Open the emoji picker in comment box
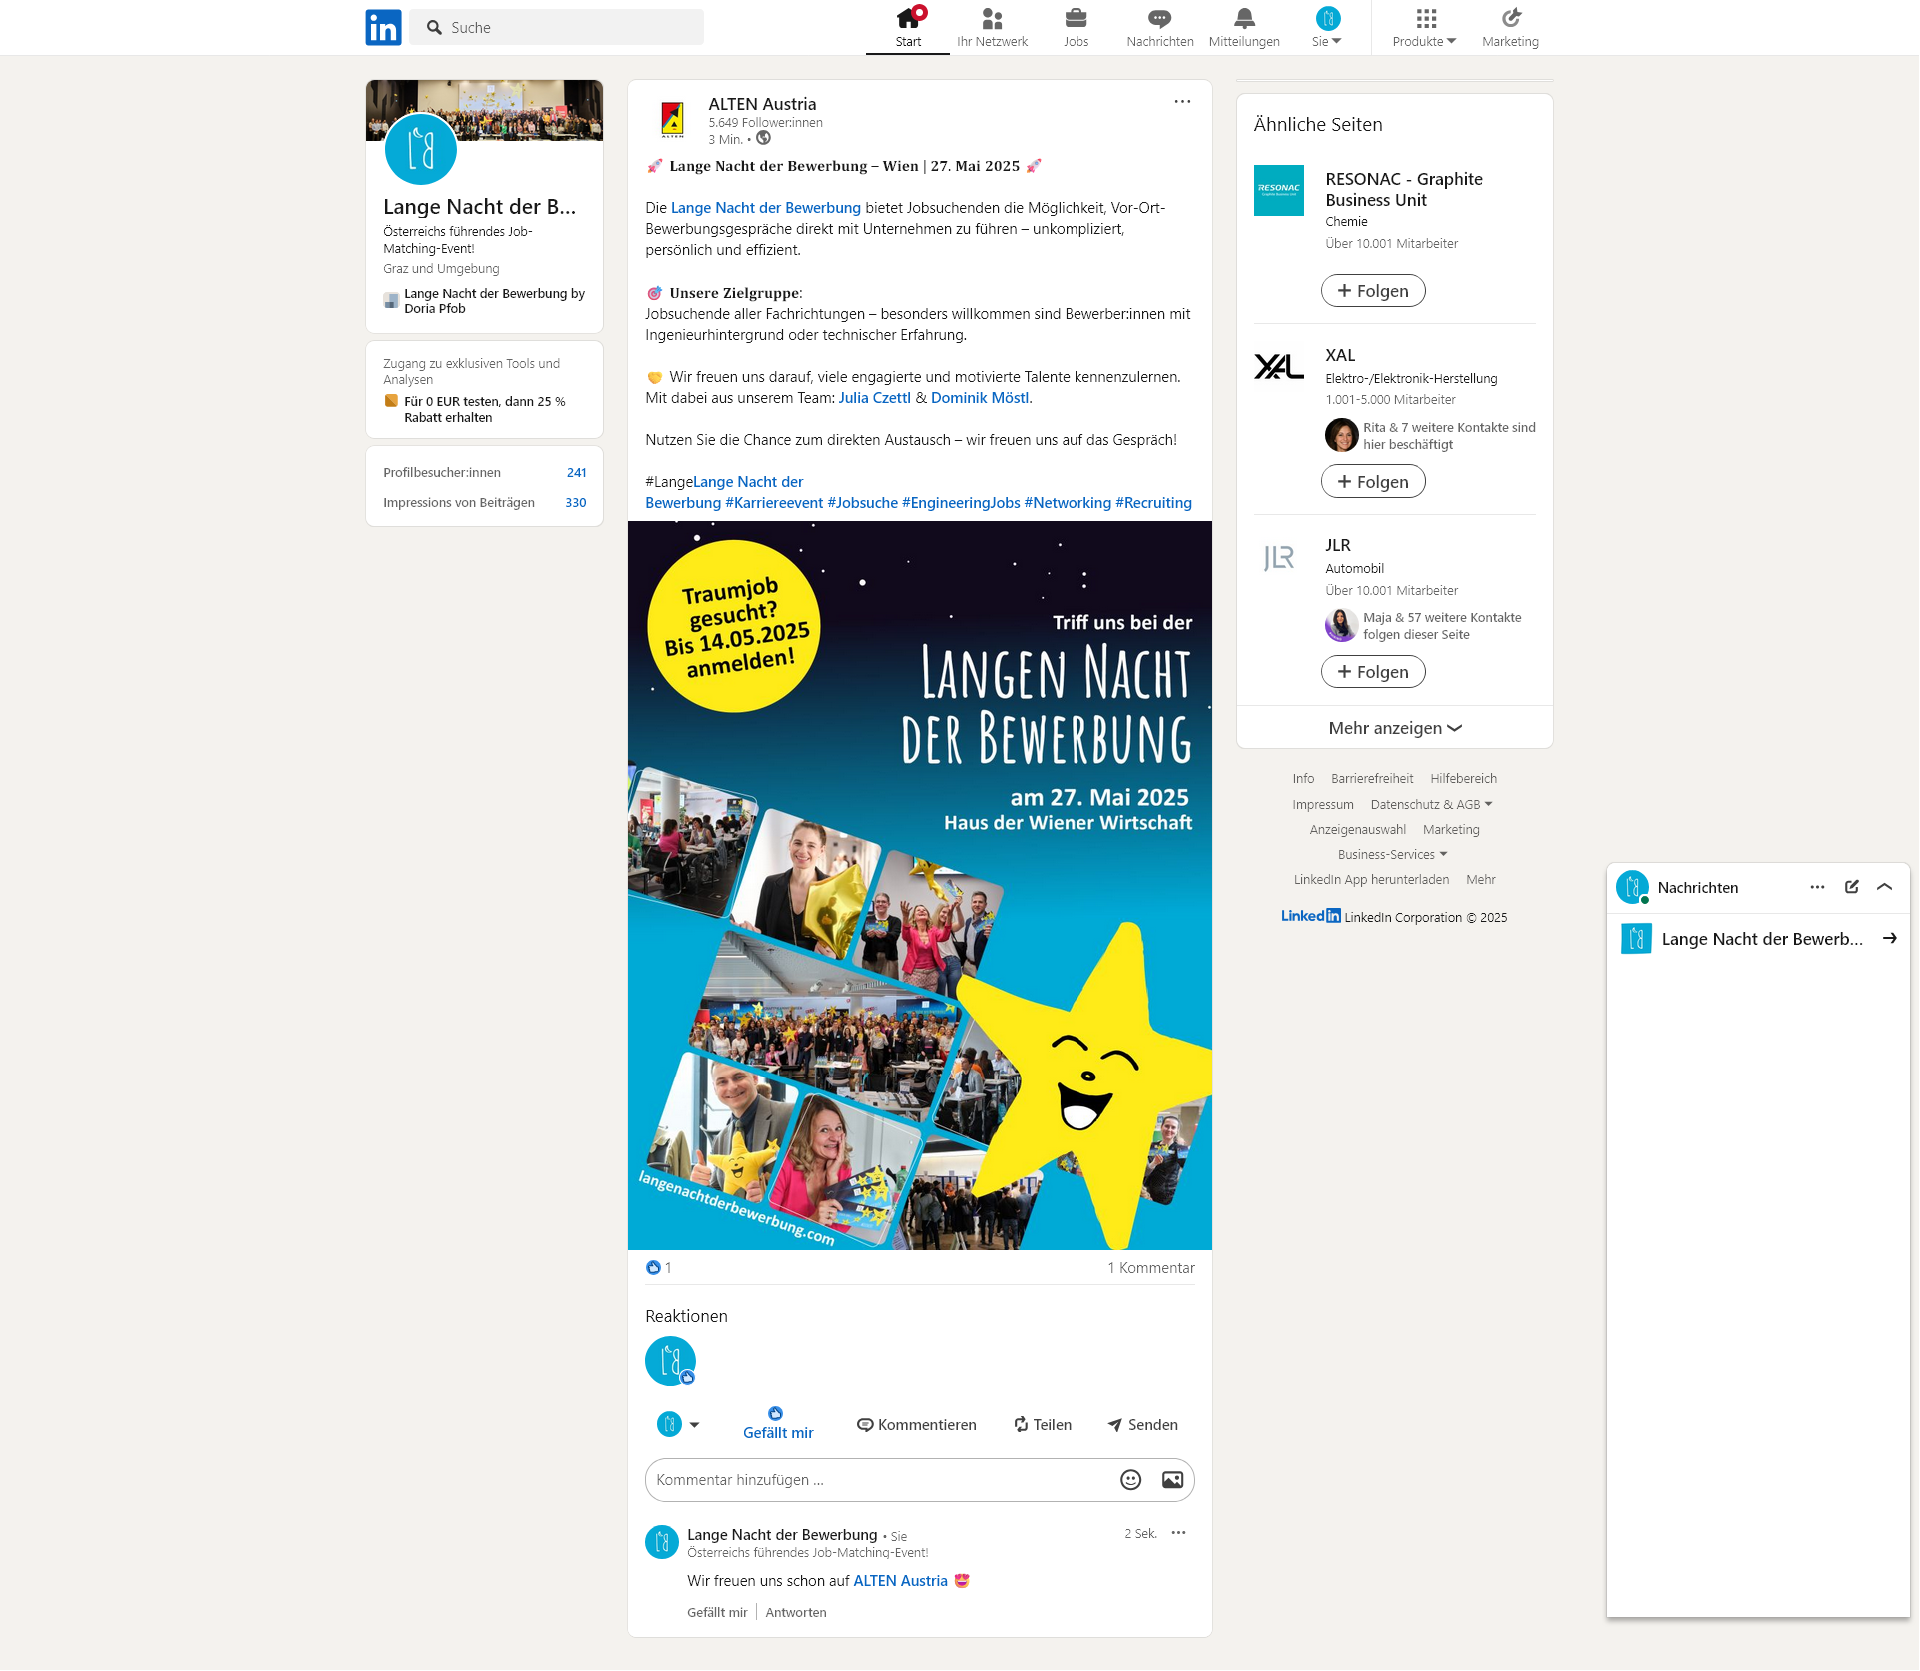Screen dimensions: 1920x1671 pos(1130,1480)
